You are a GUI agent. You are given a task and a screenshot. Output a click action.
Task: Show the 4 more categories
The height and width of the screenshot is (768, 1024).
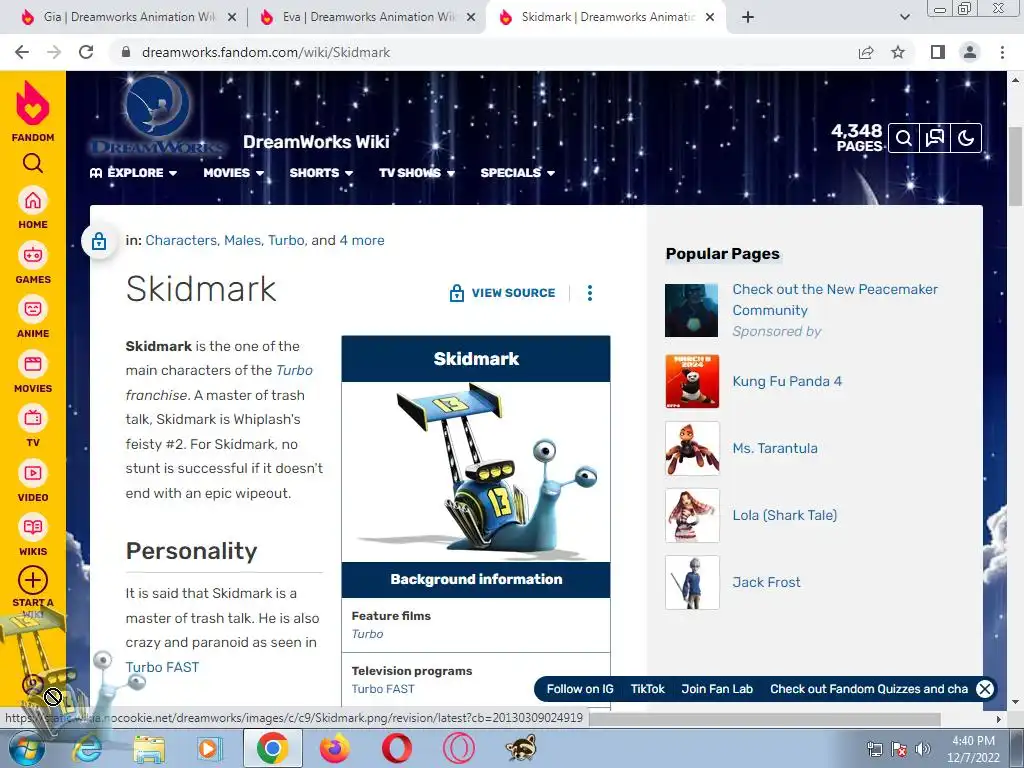[x=362, y=240]
